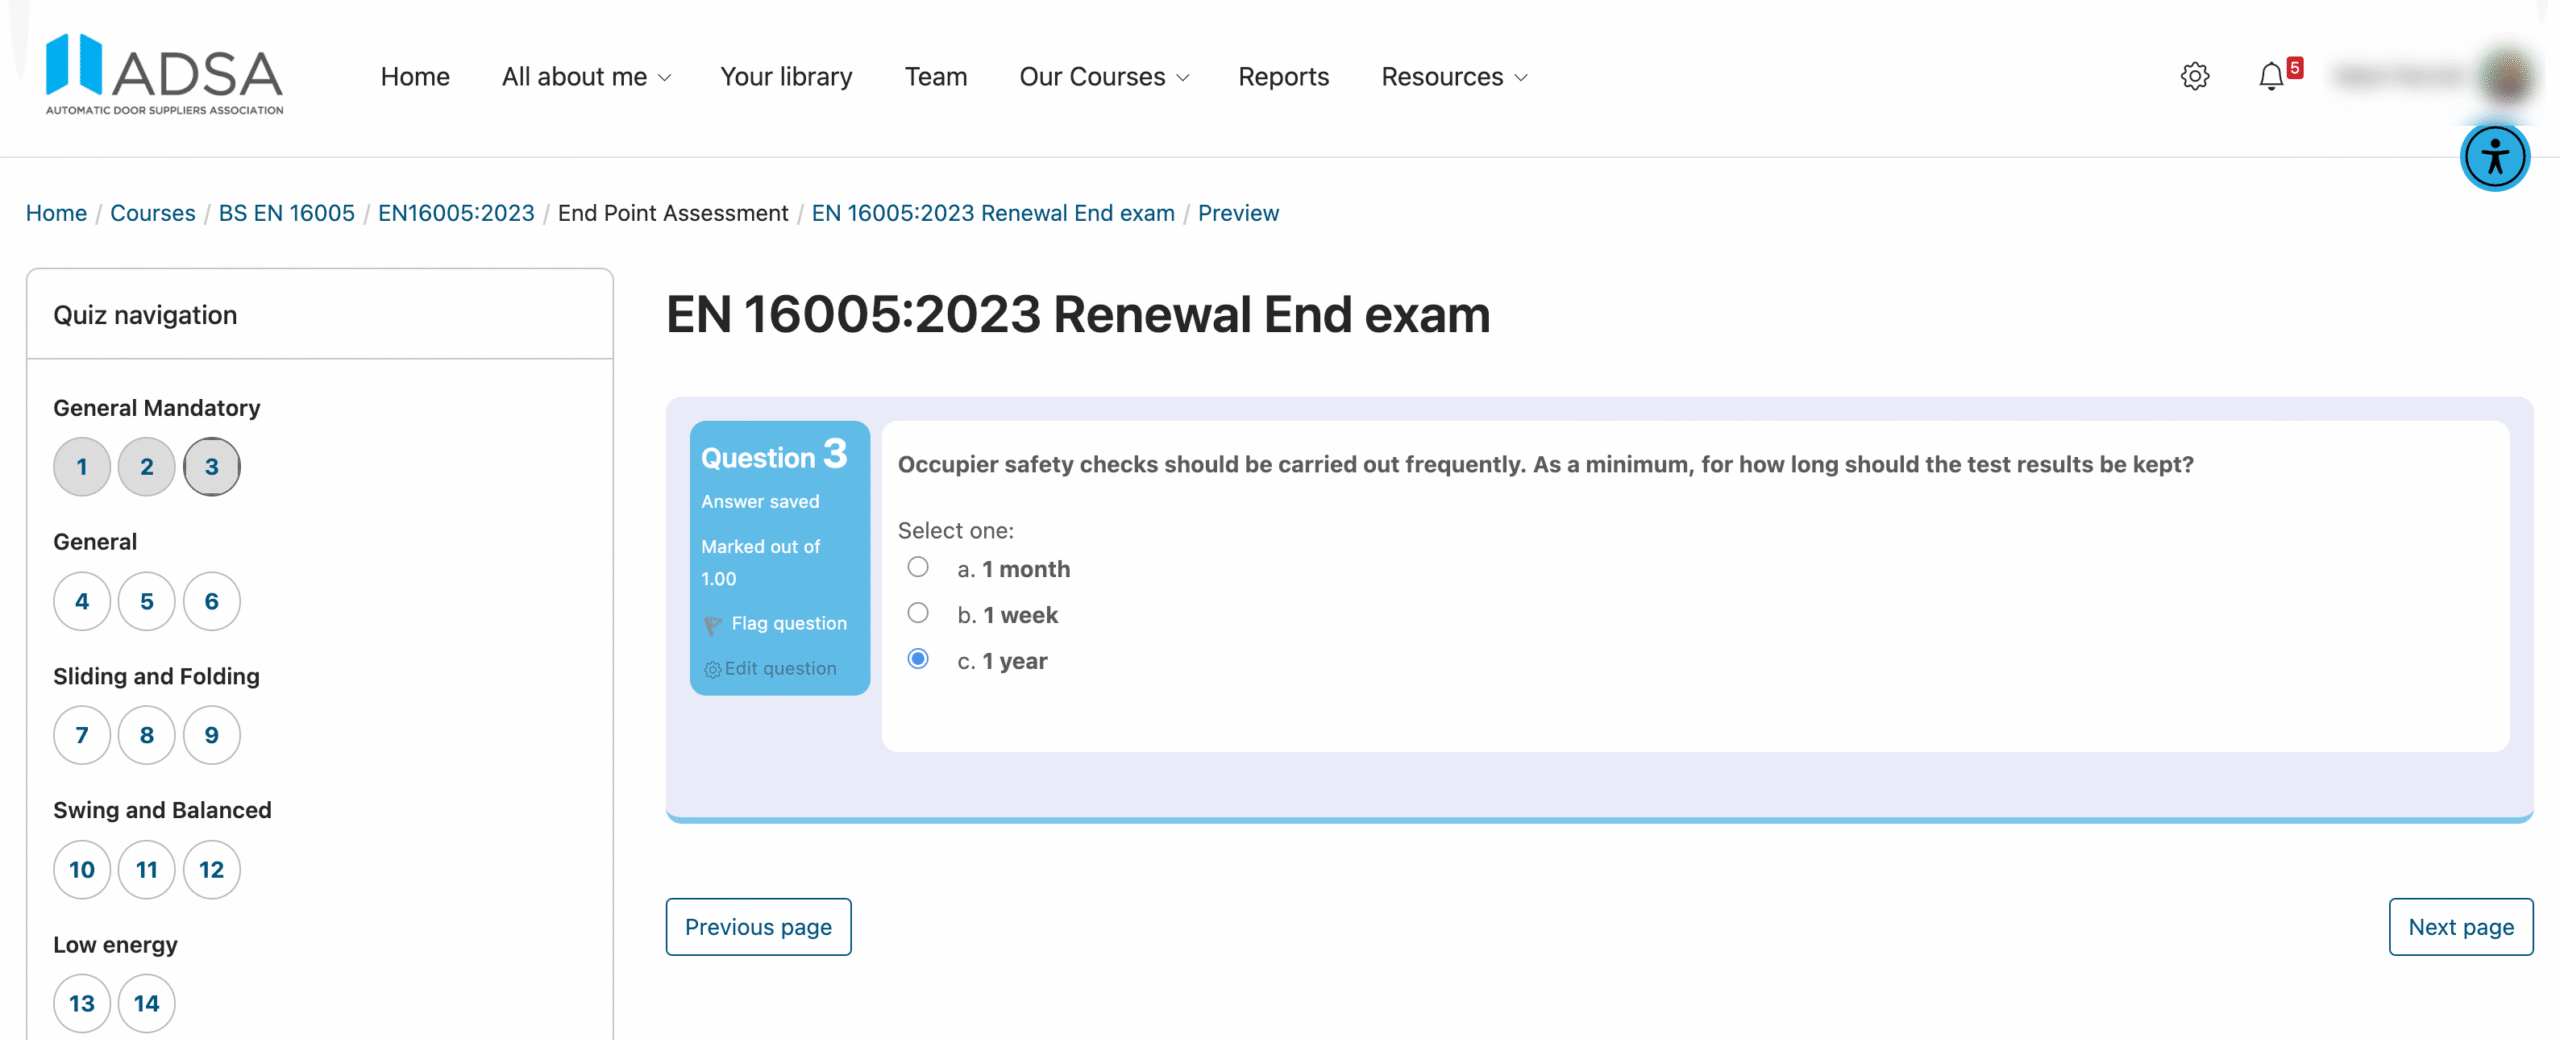The image size is (2560, 1040).
Task: Select the '1 week' answer option
Action: point(917,612)
